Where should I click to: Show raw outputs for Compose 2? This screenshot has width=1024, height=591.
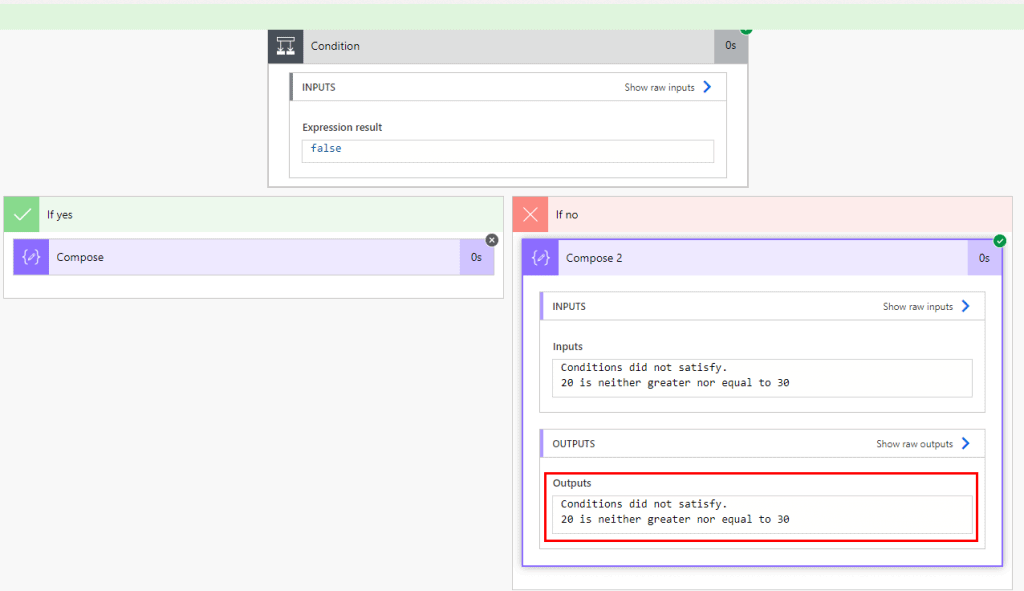point(914,444)
